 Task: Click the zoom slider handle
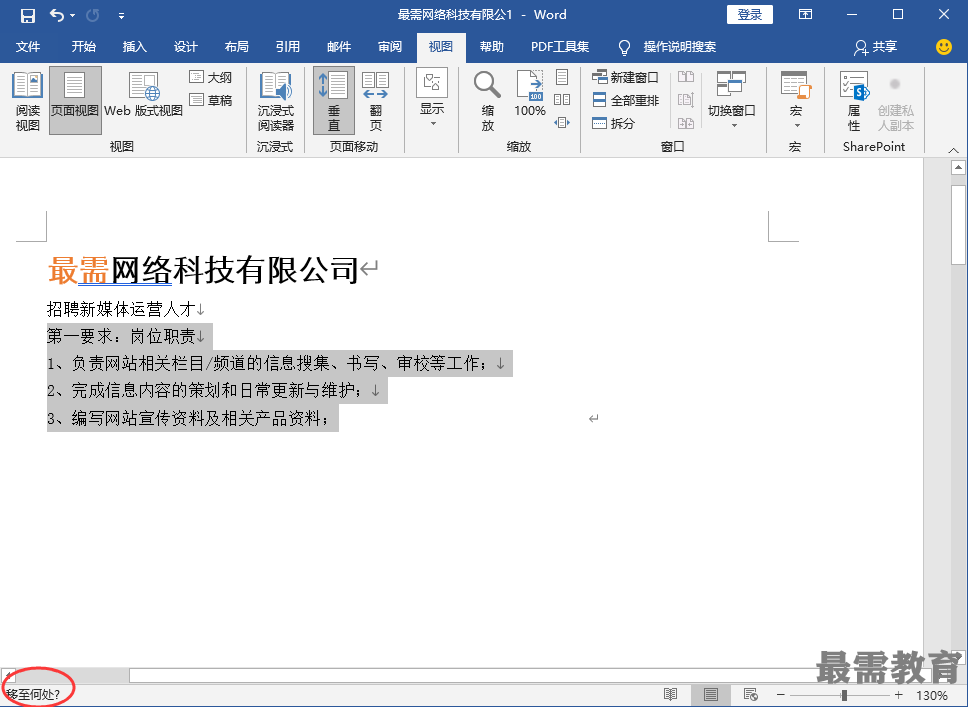coord(844,695)
